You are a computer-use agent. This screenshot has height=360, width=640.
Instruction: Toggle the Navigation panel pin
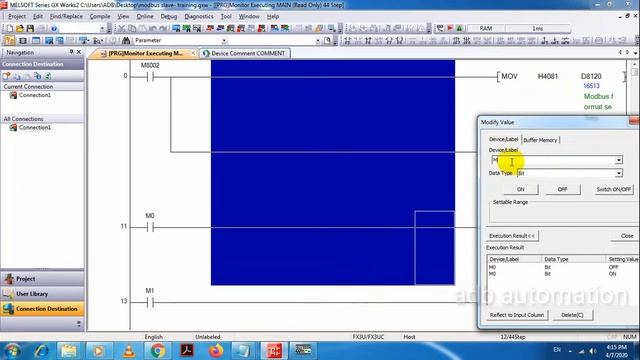point(71,52)
